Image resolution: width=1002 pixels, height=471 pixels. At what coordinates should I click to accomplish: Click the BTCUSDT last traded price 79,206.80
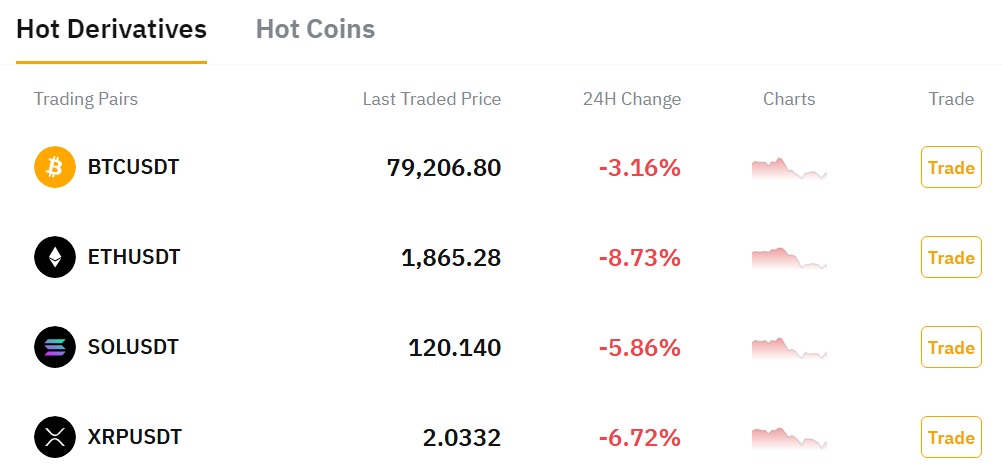[x=443, y=168]
